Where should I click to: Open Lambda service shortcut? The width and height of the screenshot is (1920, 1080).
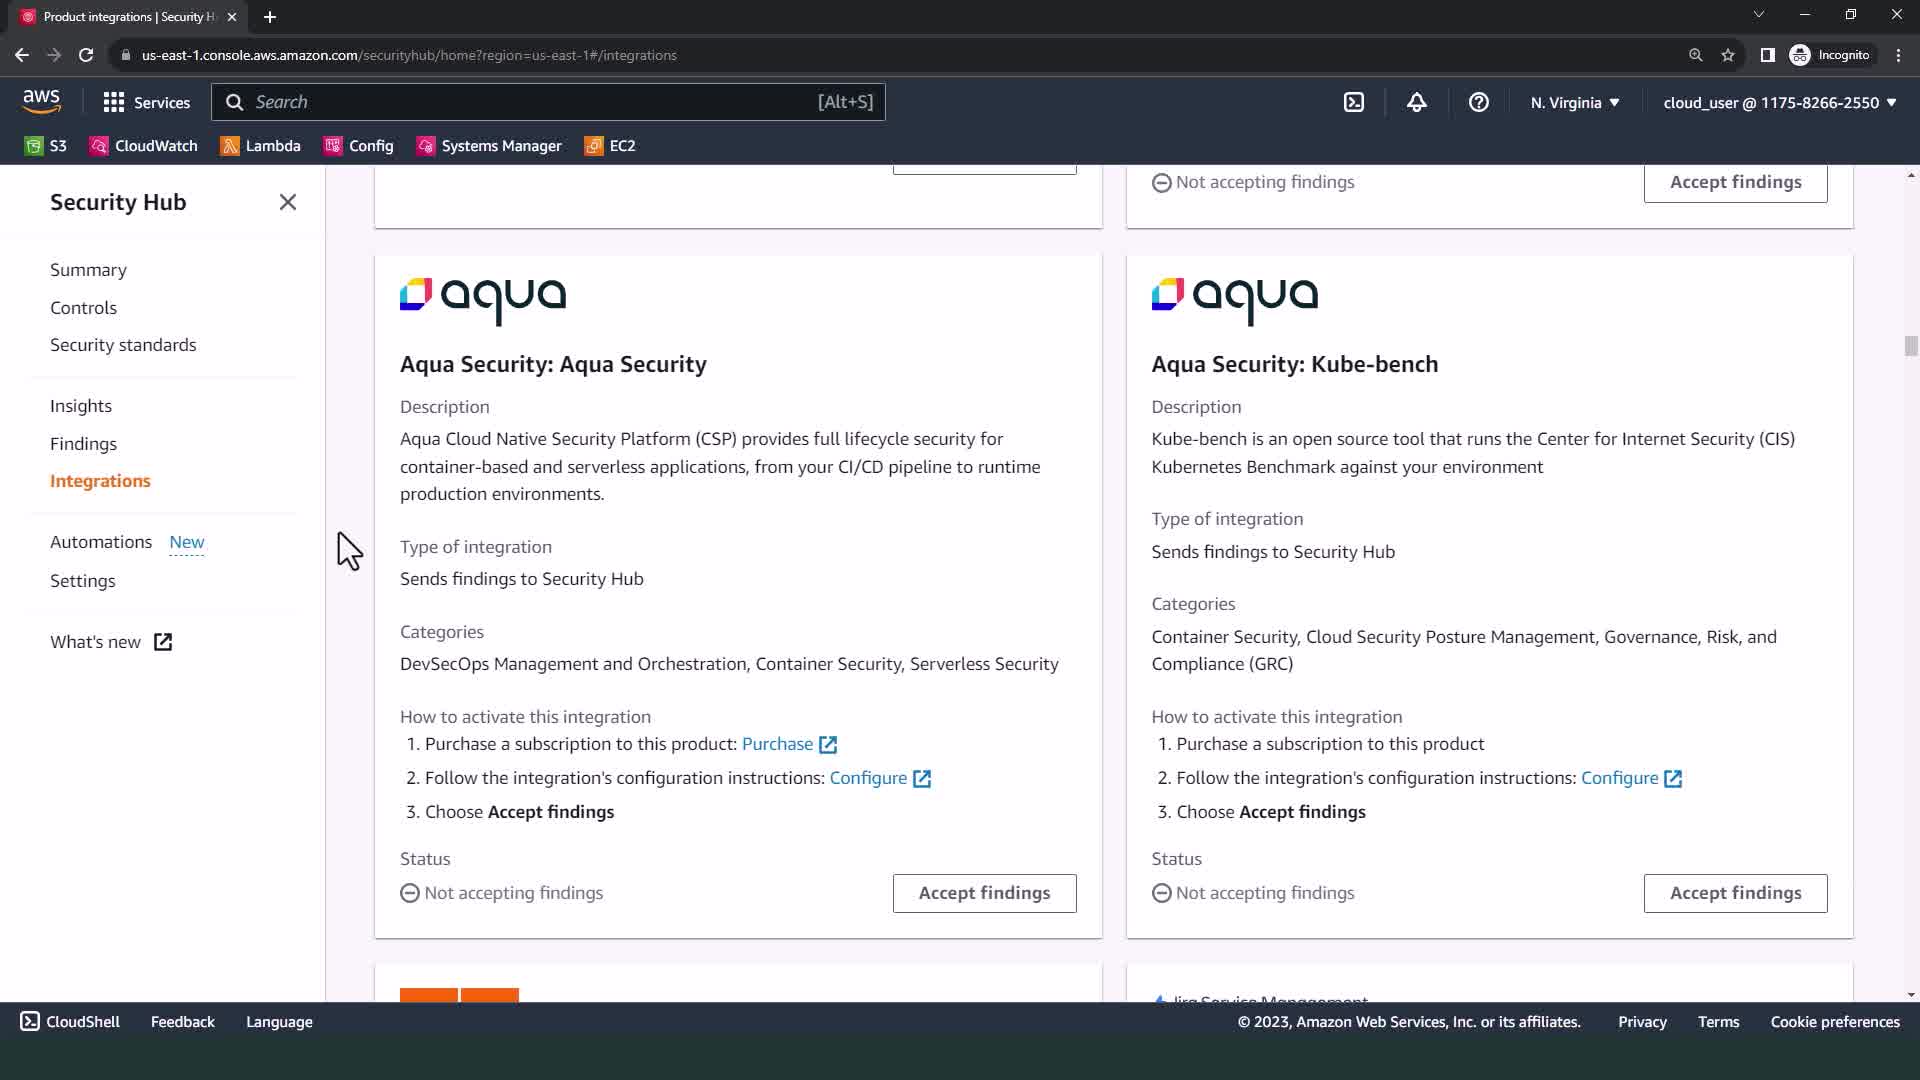point(261,146)
